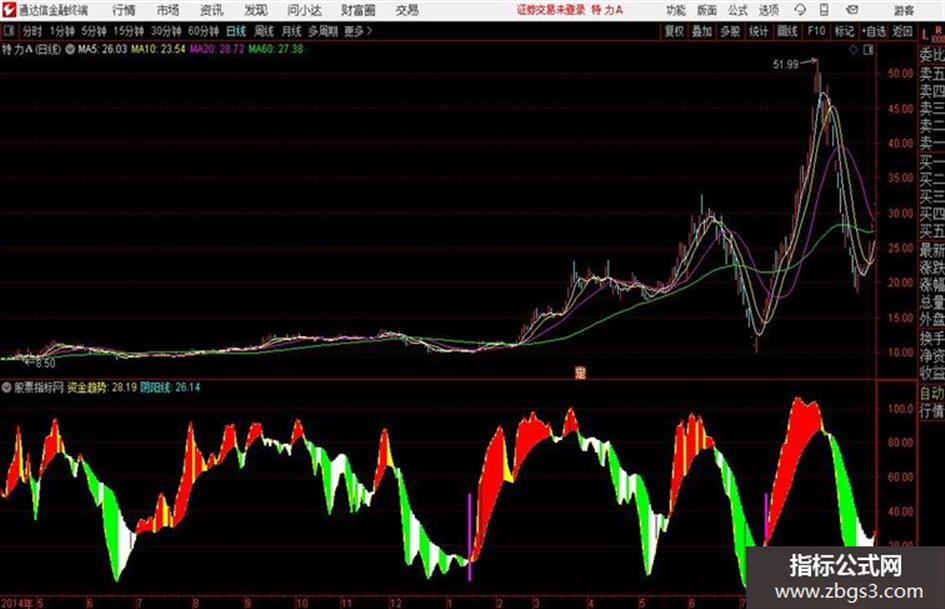Image resolution: width=945 pixels, height=609 pixels.
Task: Click the 复权 toolbar button
Action: click(x=674, y=31)
